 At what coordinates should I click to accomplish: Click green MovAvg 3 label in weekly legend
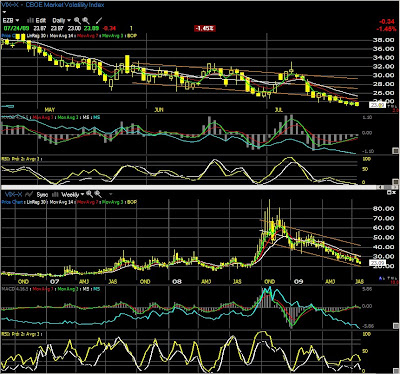pyautogui.click(x=113, y=202)
